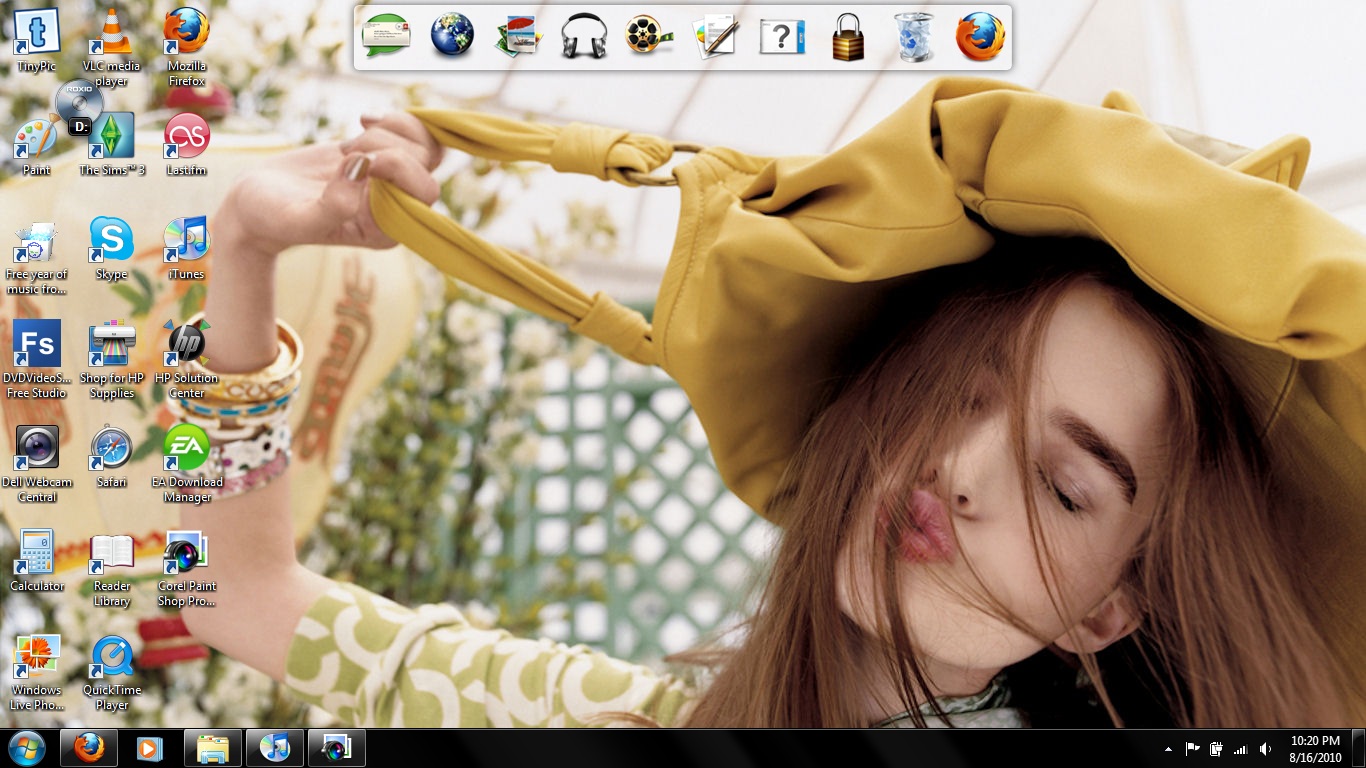Click the film reel icon in dock
This screenshot has height=768, width=1366.
click(649, 37)
